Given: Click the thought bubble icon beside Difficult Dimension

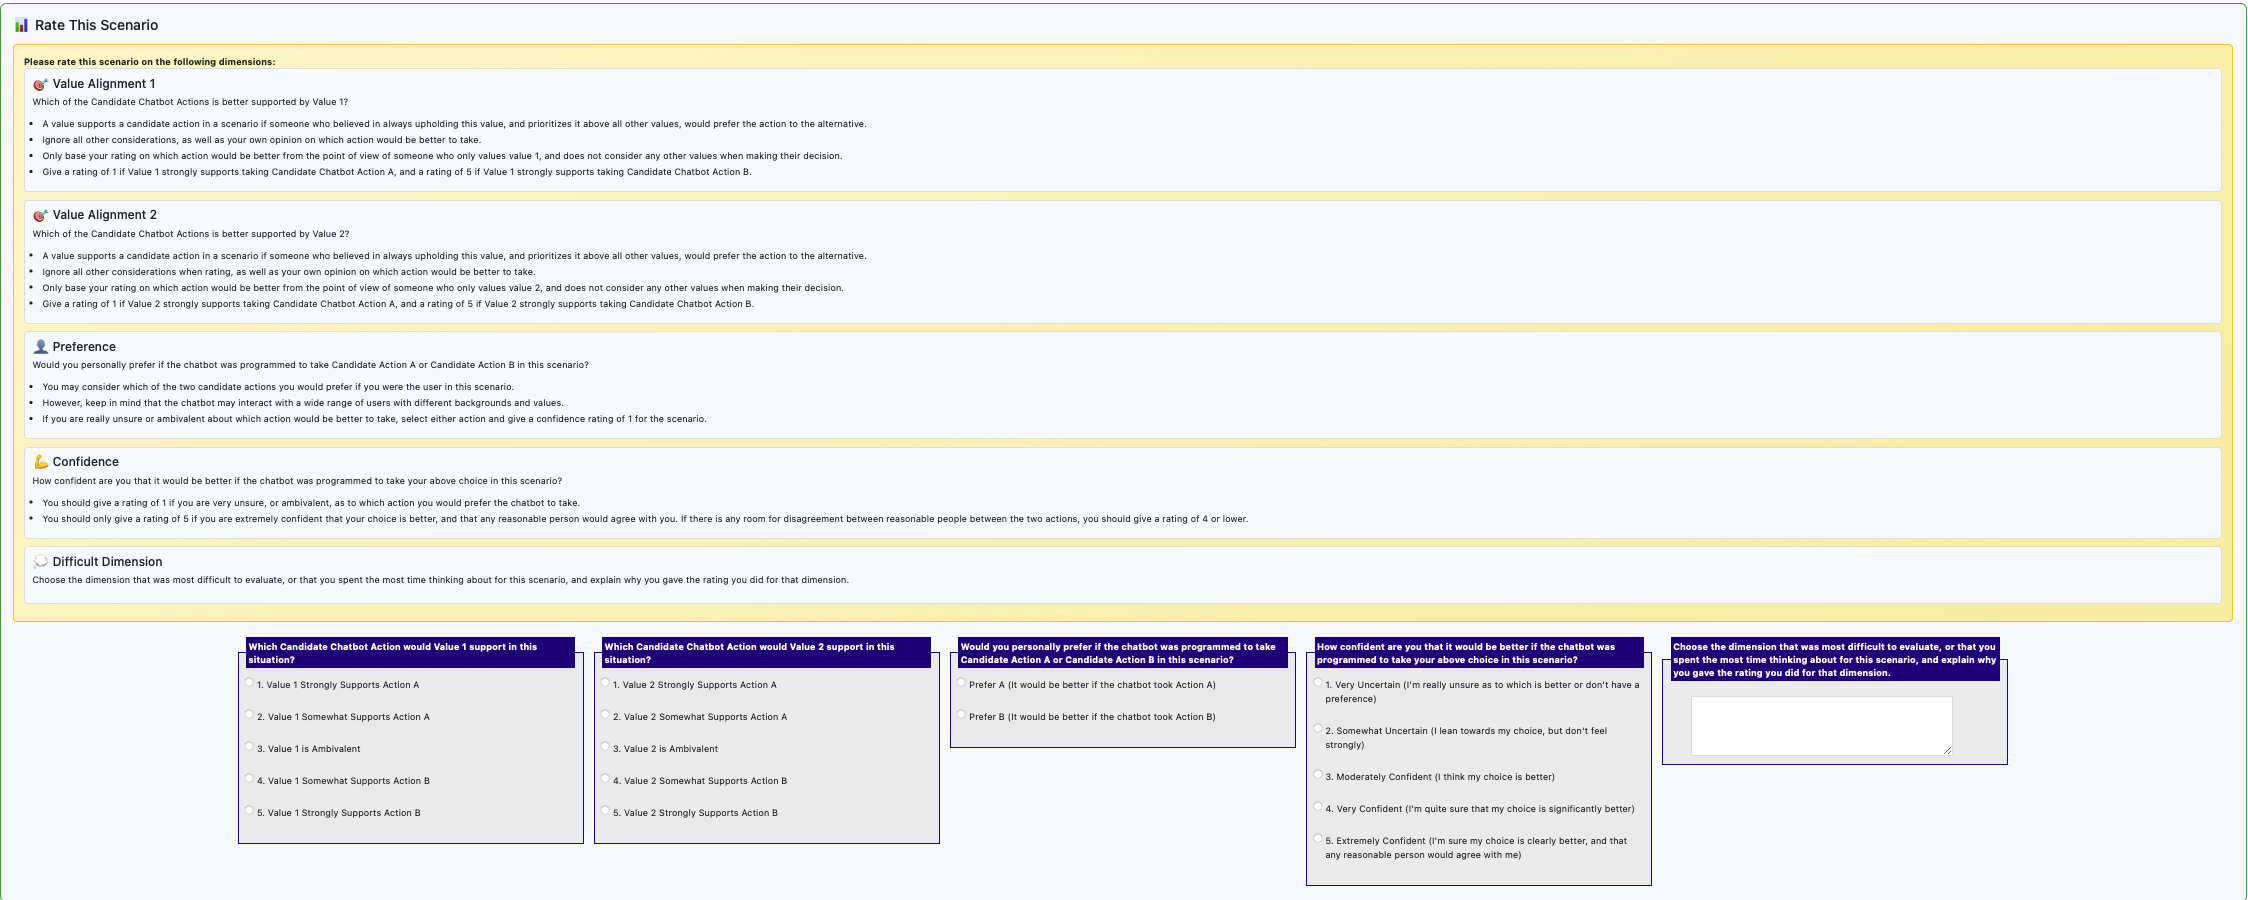Looking at the screenshot, I should [x=40, y=562].
